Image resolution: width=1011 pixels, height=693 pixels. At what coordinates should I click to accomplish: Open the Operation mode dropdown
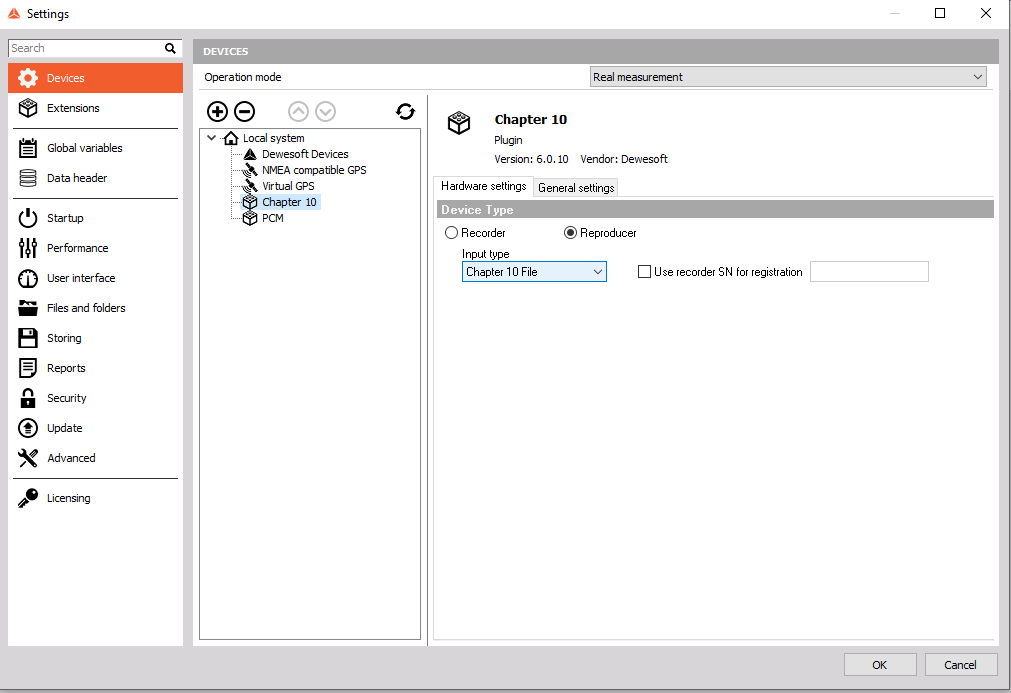pos(788,77)
